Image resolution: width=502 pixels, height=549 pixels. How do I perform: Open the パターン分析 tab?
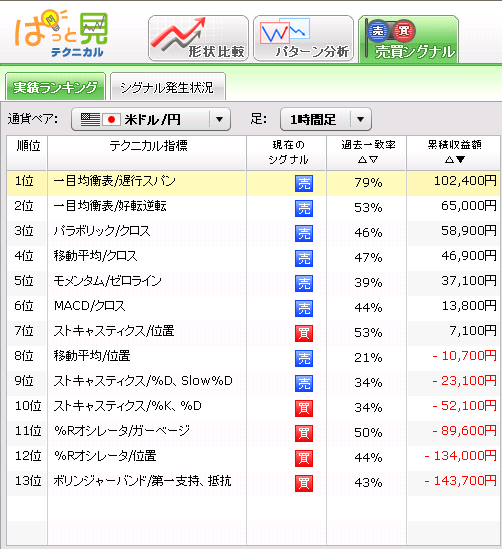coord(303,38)
